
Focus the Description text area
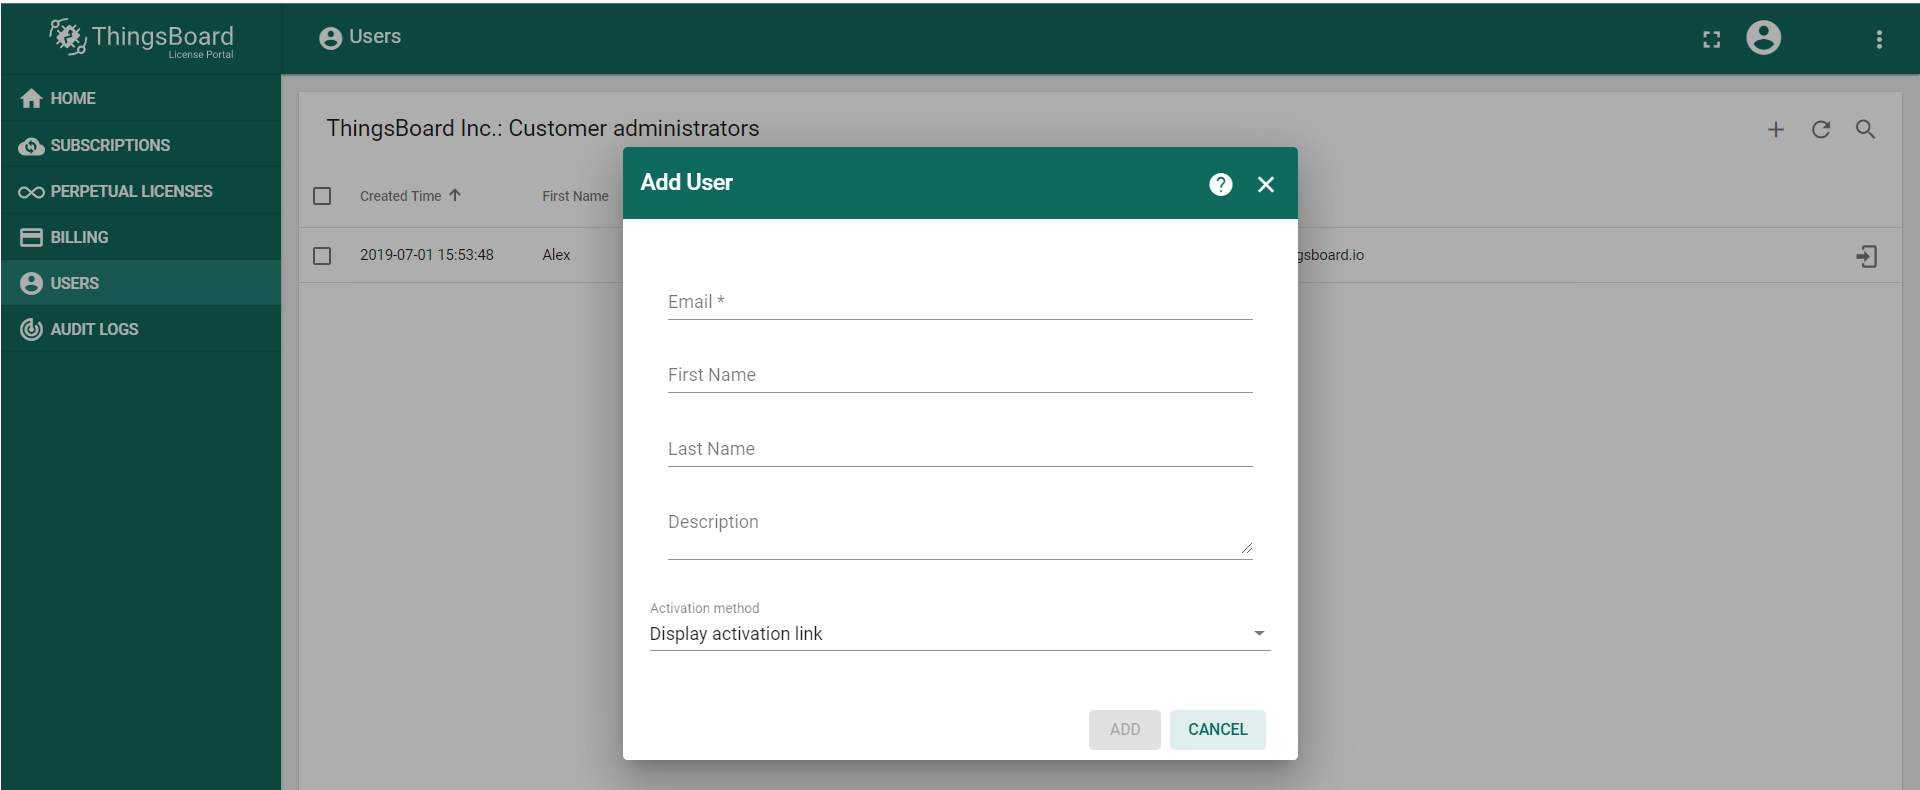pyautogui.click(x=959, y=530)
